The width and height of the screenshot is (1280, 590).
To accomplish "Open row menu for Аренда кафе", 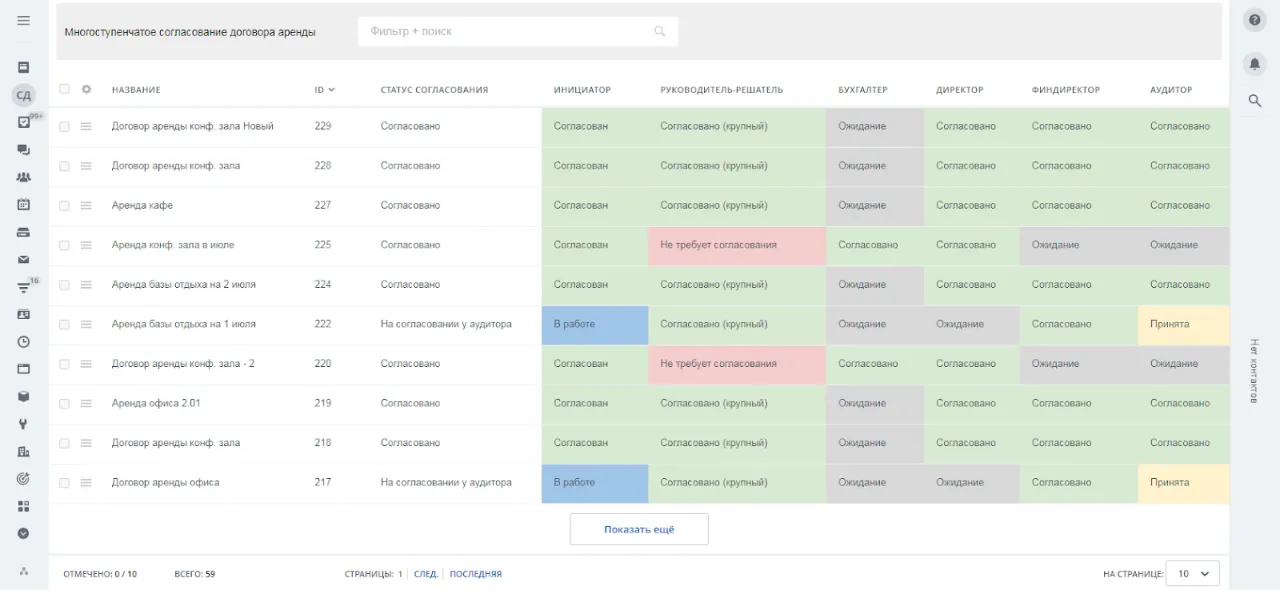I will point(86,205).
